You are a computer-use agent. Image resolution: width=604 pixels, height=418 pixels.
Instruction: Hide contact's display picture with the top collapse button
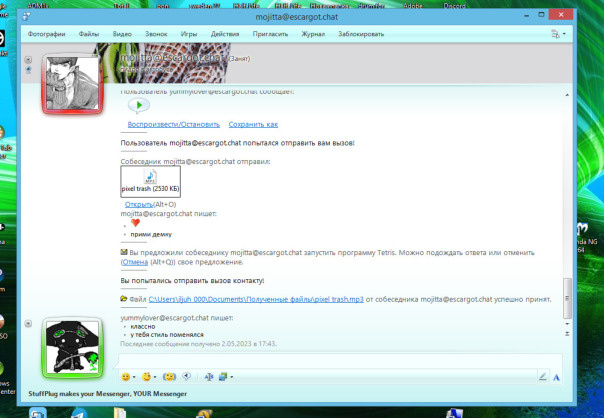(28, 59)
